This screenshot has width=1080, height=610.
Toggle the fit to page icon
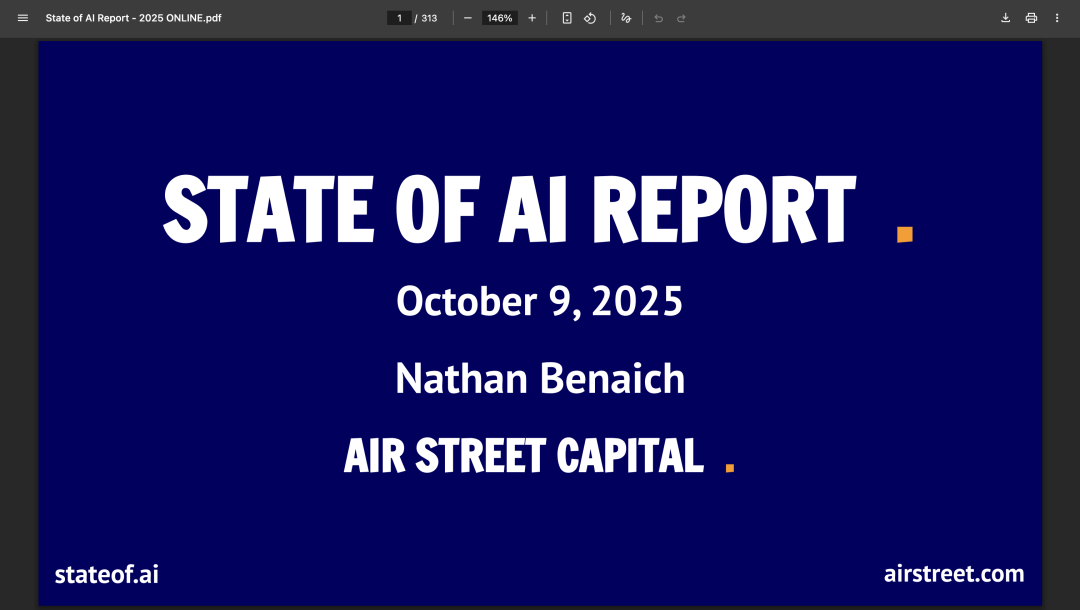pos(567,18)
